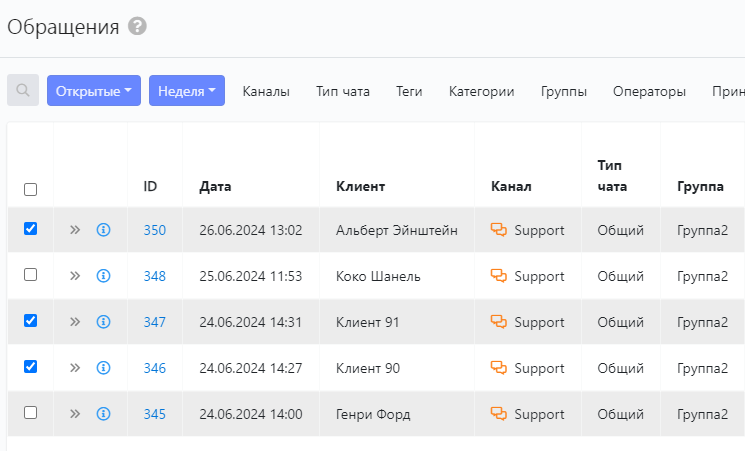Open the Тип чата filter
This screenshot has height=451, width=745.
click(x=343, y=91)
